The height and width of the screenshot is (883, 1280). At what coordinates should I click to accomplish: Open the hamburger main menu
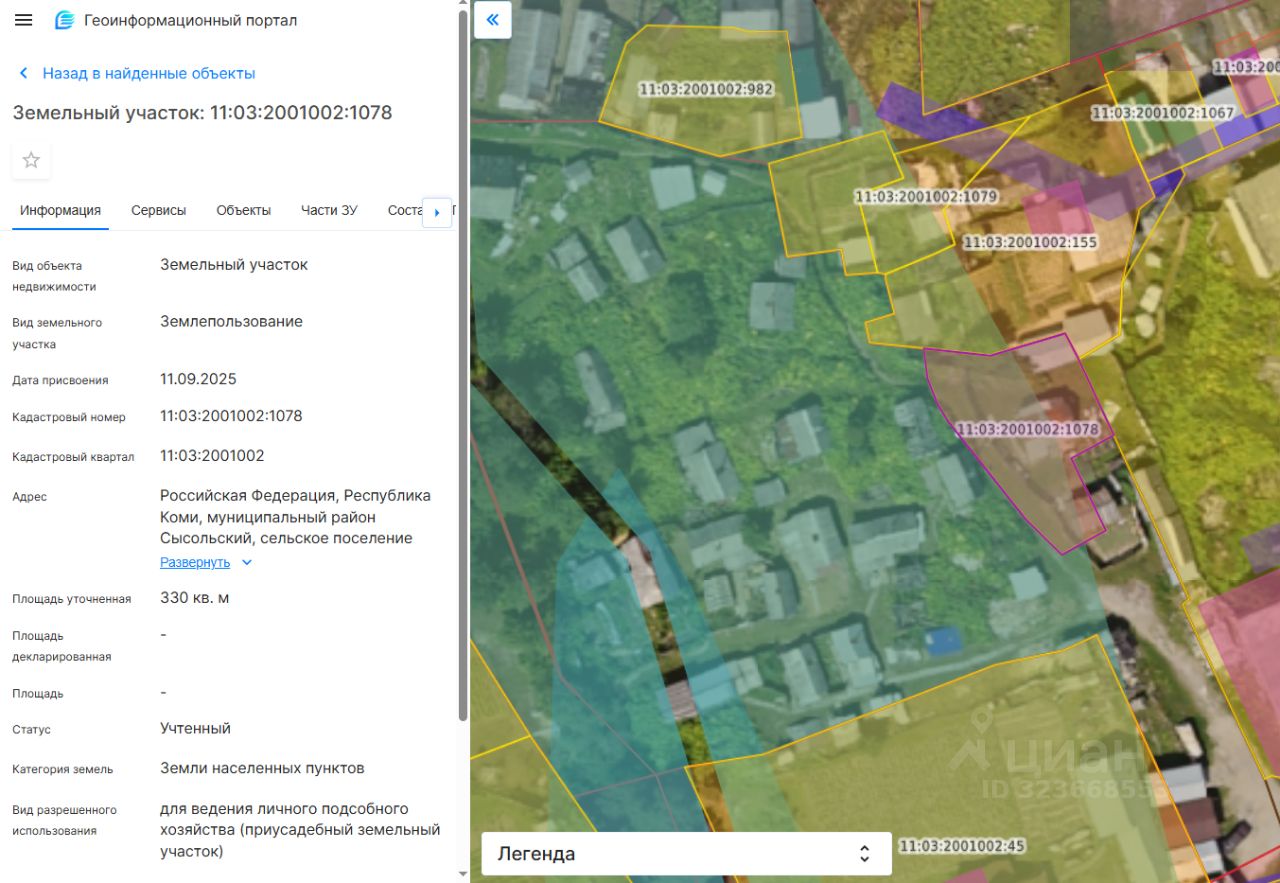pyautogui.click(x=24, y=20)
